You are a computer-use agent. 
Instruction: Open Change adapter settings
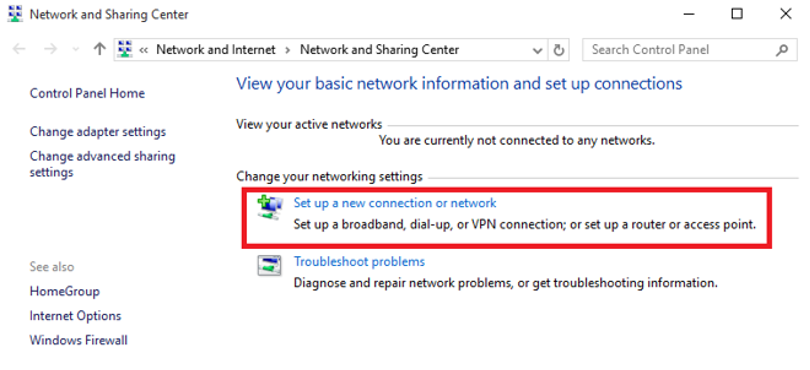tap(98, 132)
